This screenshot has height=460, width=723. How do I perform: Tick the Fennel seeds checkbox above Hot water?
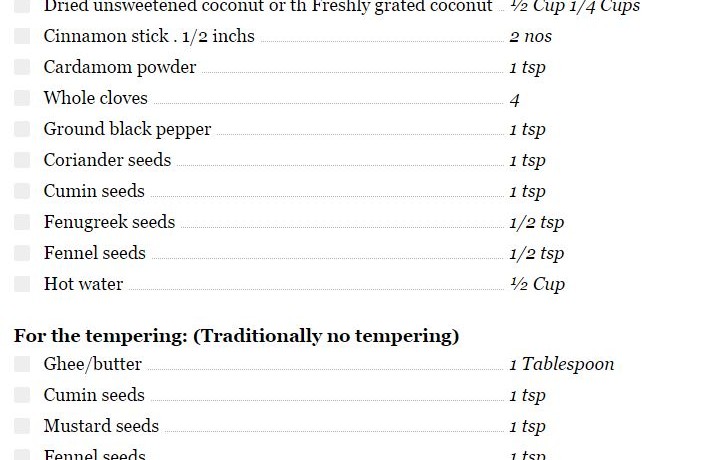22,253
